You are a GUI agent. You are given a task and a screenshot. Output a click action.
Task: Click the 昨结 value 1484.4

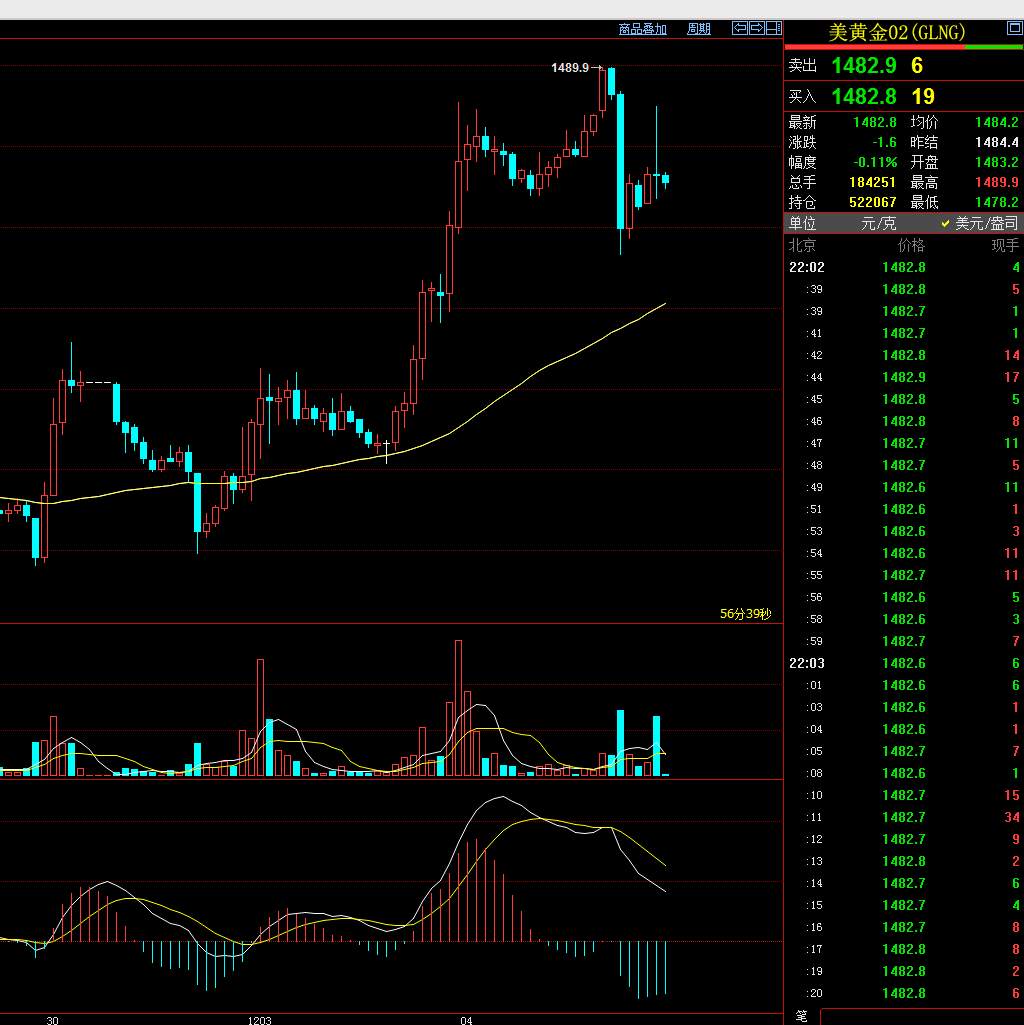point(996,142)
